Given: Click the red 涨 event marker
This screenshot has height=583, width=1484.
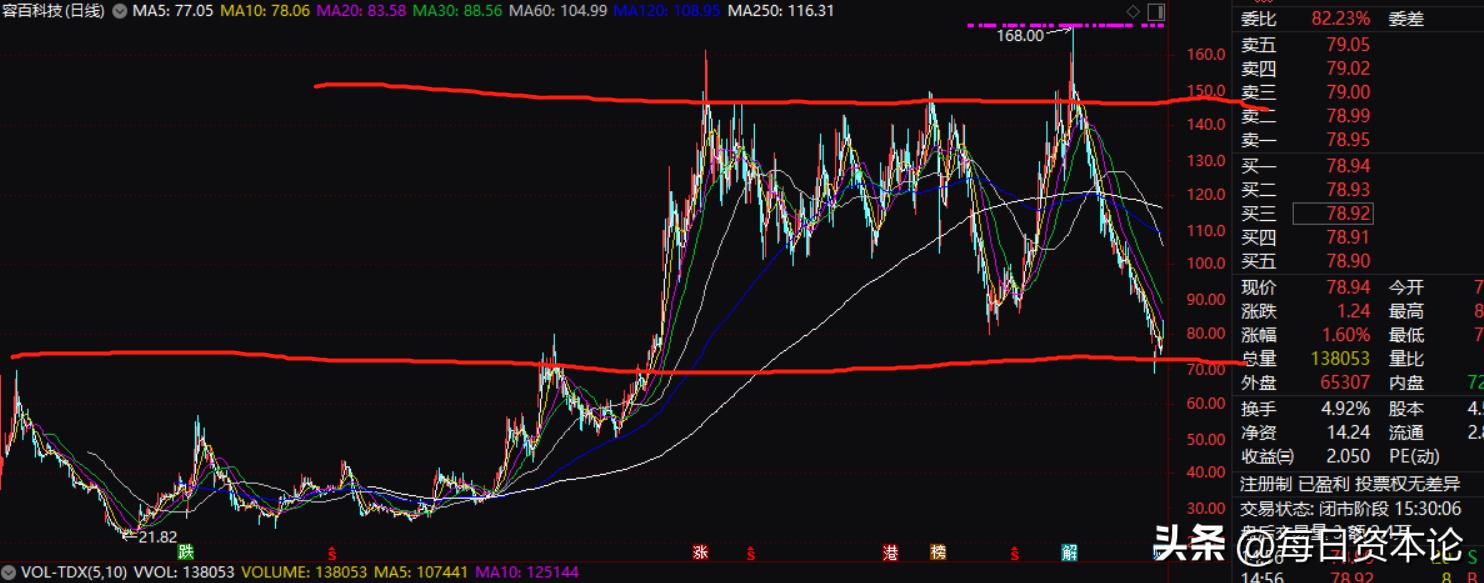Looking at the screenshot, I should 700,552.
